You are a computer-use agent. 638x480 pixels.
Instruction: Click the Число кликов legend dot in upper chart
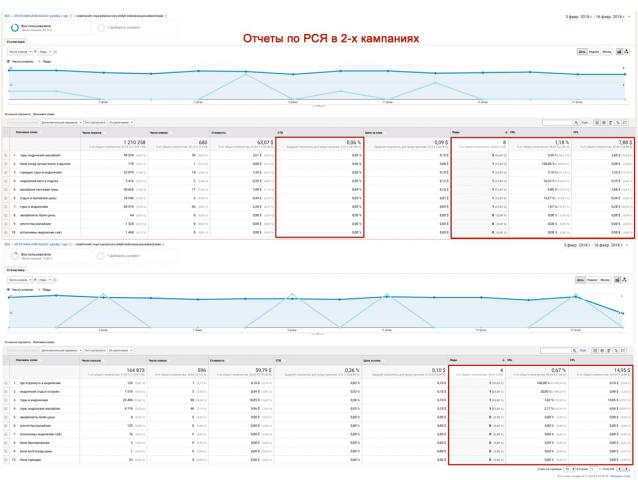pos(8,61)
